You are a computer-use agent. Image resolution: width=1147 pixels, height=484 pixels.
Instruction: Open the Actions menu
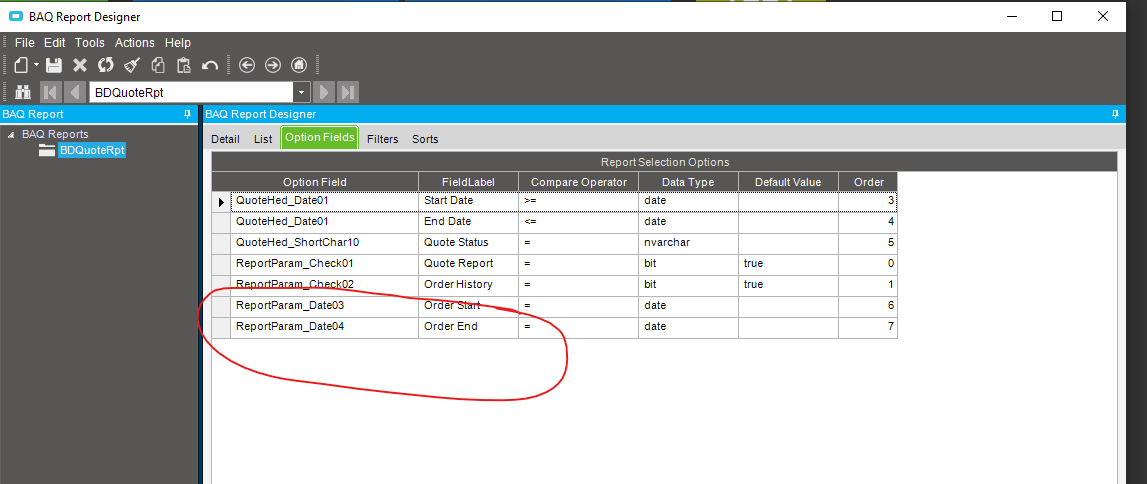point(135,42)
